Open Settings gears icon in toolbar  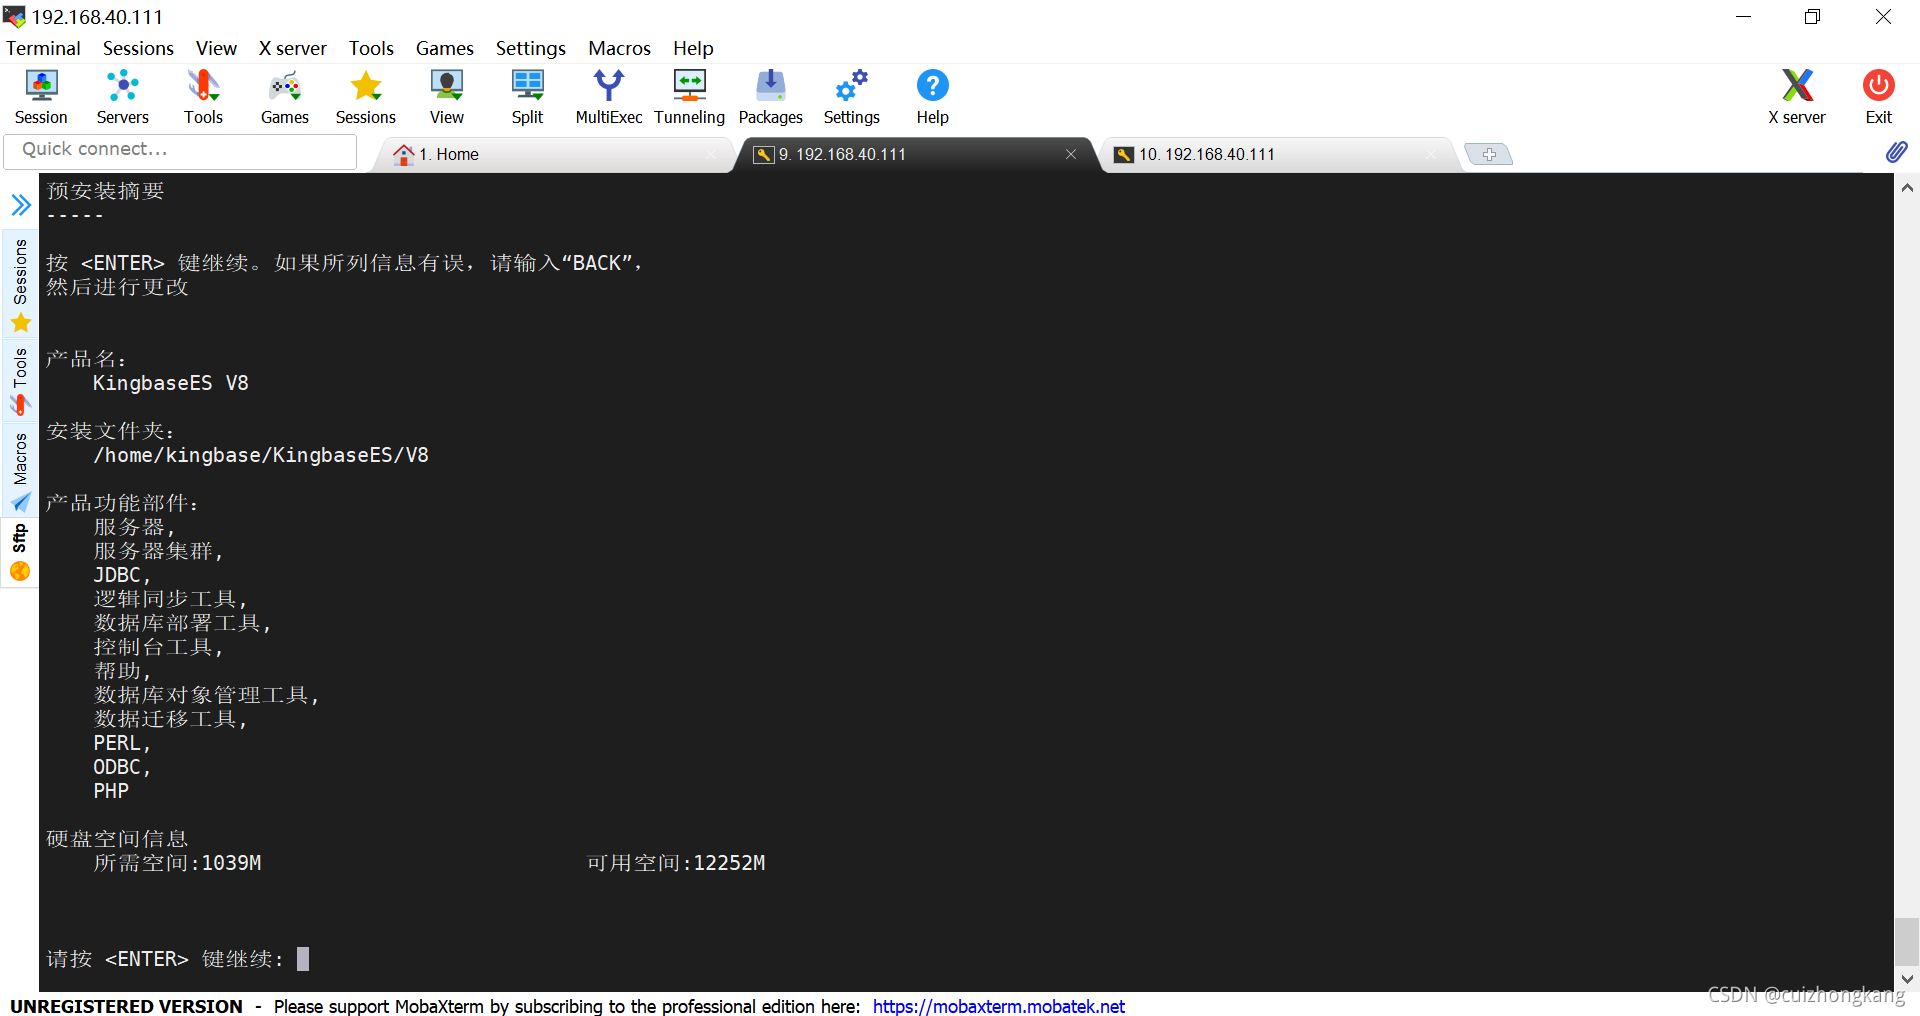[851, 97]
